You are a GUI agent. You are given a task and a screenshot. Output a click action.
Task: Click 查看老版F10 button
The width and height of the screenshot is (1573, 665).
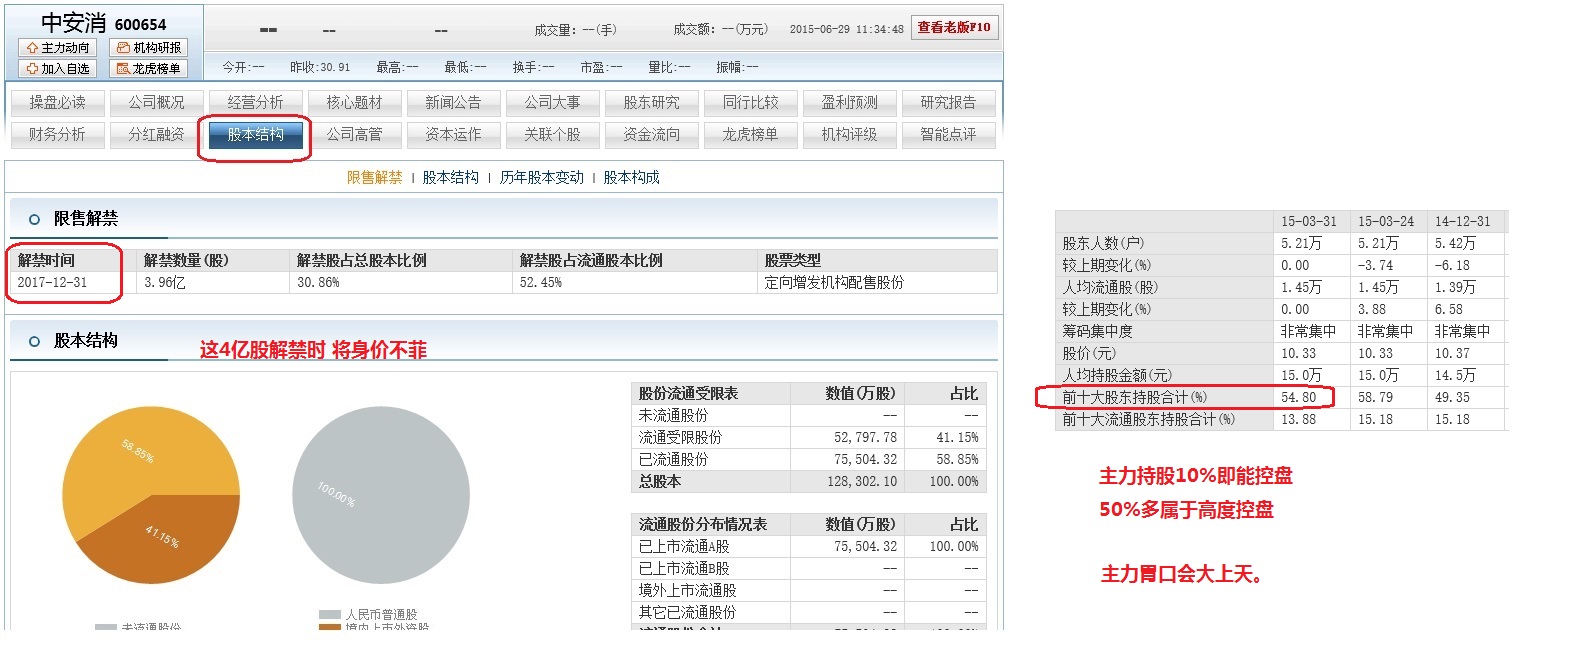[954, 27]
